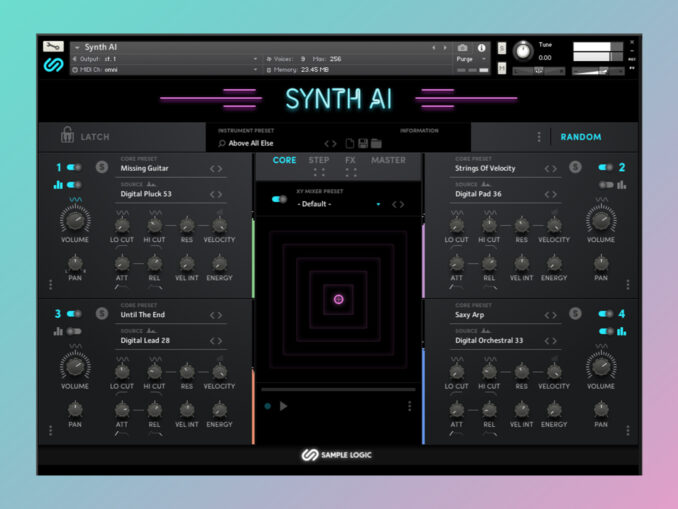678x509 pixels.
Task: Toggle core 3 step sequencer switch
Action: click(x=74, y=331)
